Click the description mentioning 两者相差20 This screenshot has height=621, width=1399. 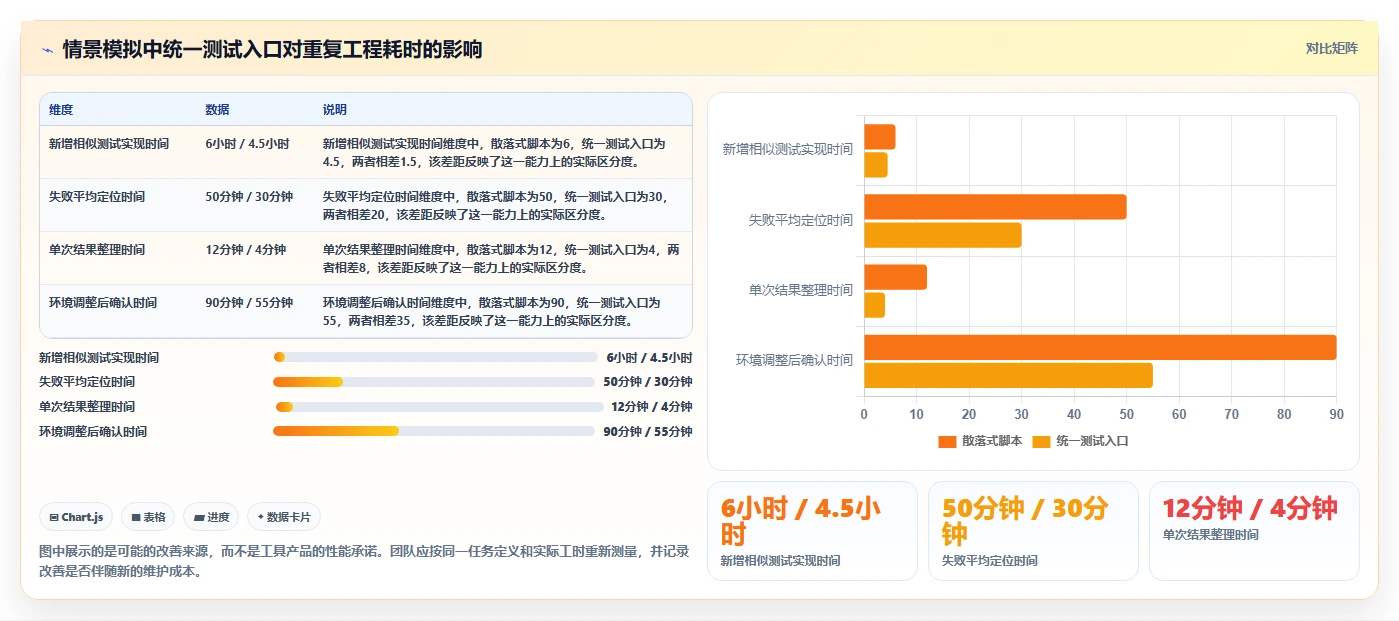pos(502,206)
